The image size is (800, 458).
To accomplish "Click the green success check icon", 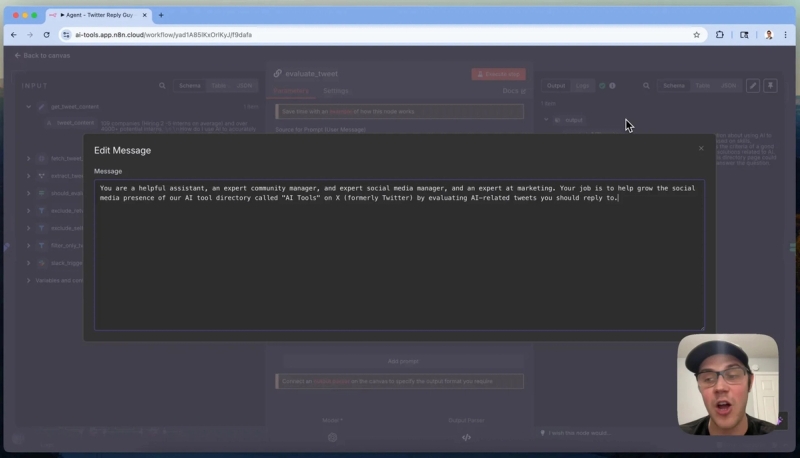I will click(602, 86).
